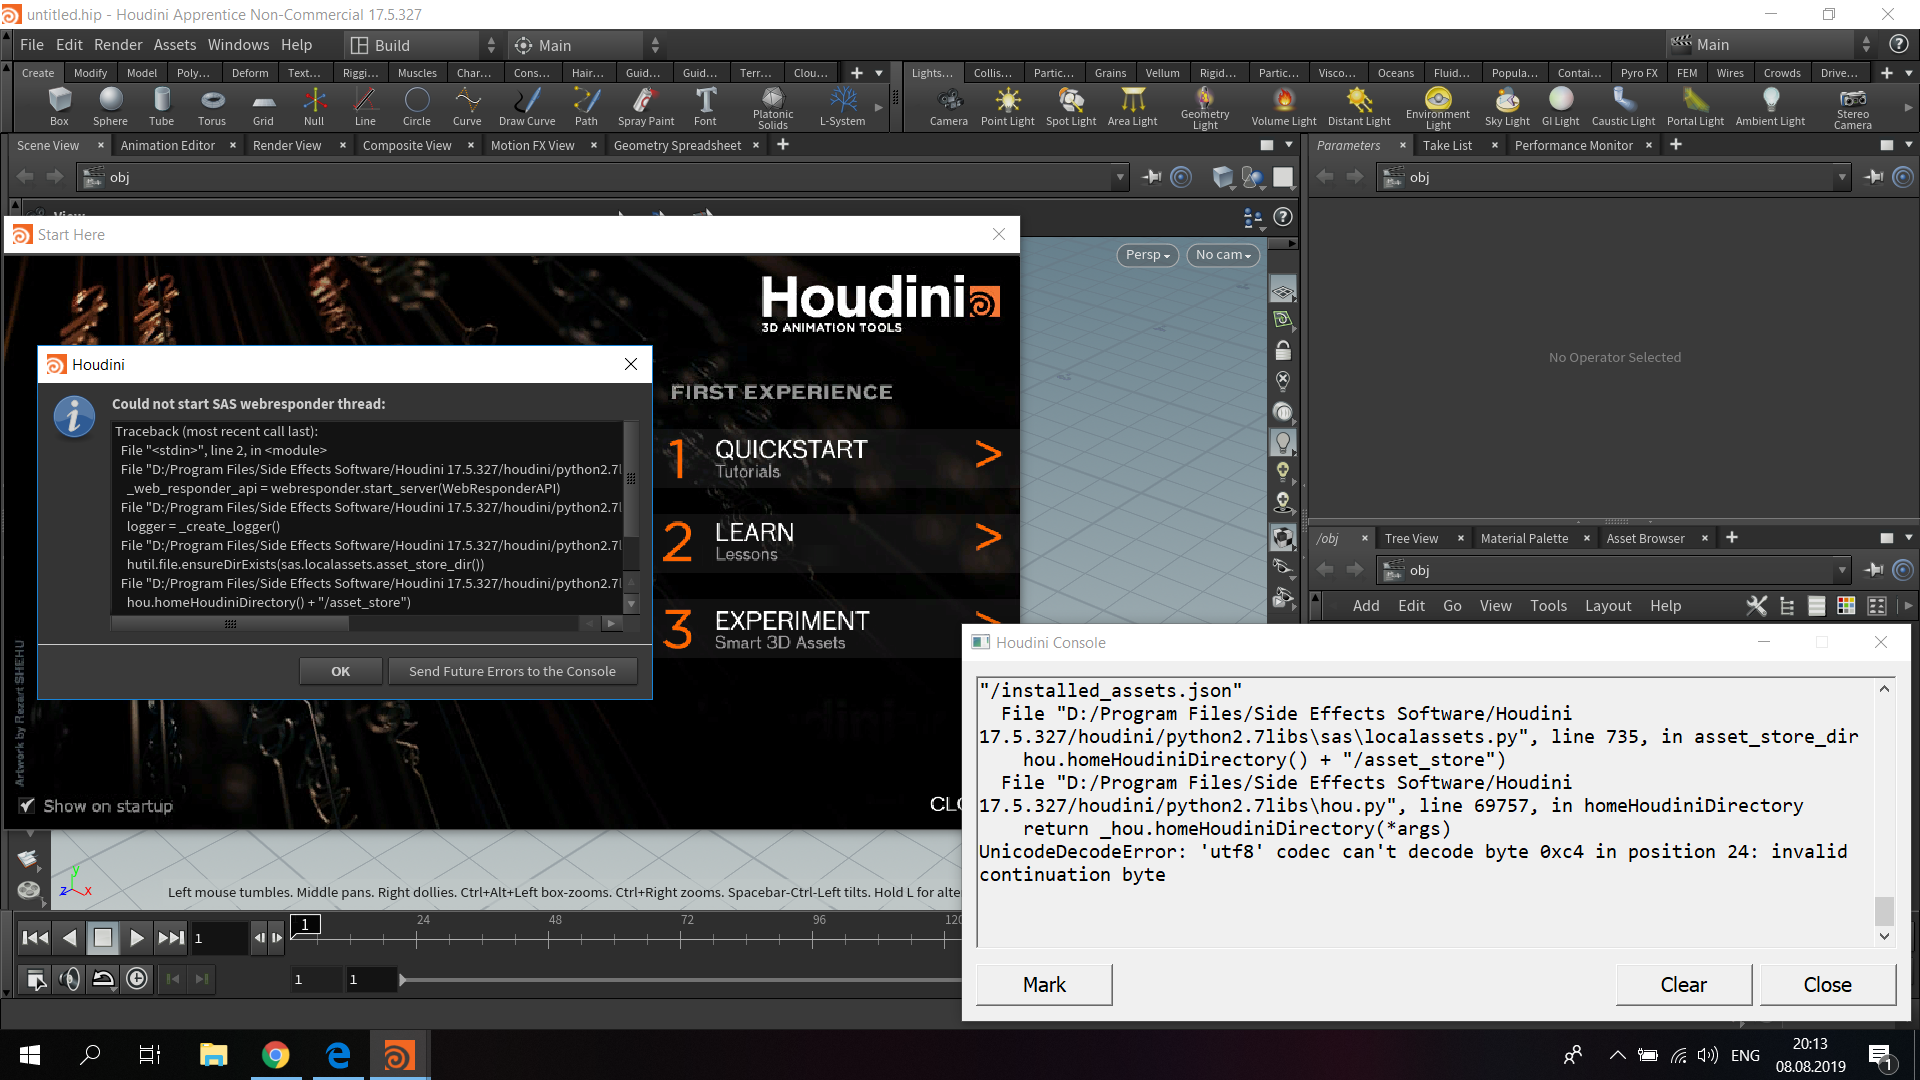Image resolution: width=1920 pixels, height=1080 pixels.
Task: Add an Ambient Light
Action: (1770, 106)
